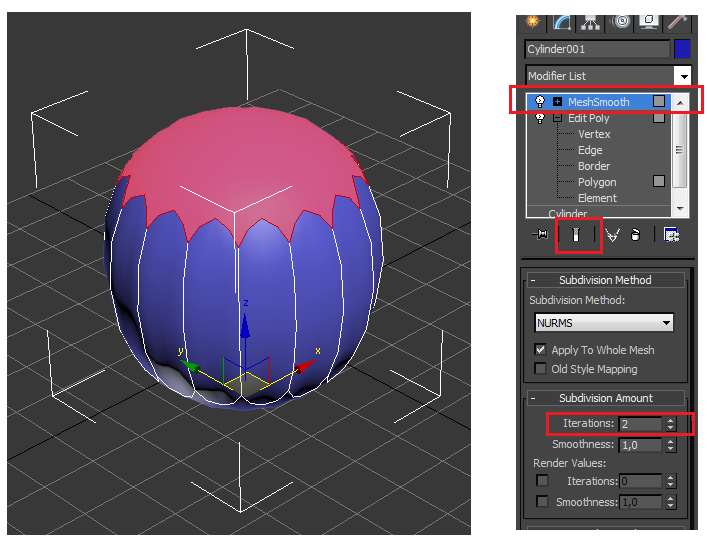The width and height of the screenshot is (707, 544).
Task: Remove modifier from stack icon
Action: [x=635, y=235]
